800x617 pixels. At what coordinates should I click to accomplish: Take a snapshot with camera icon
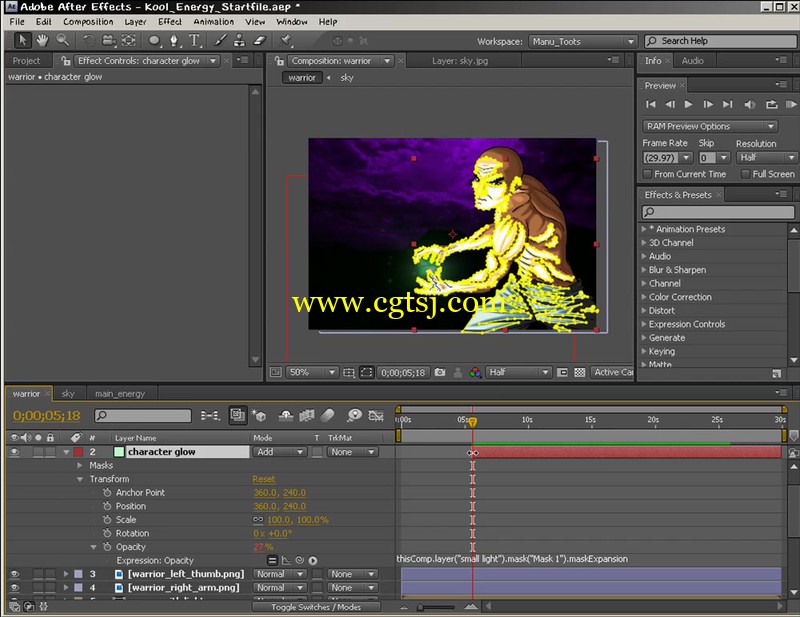pyautogui.click(x=440, y=373)
